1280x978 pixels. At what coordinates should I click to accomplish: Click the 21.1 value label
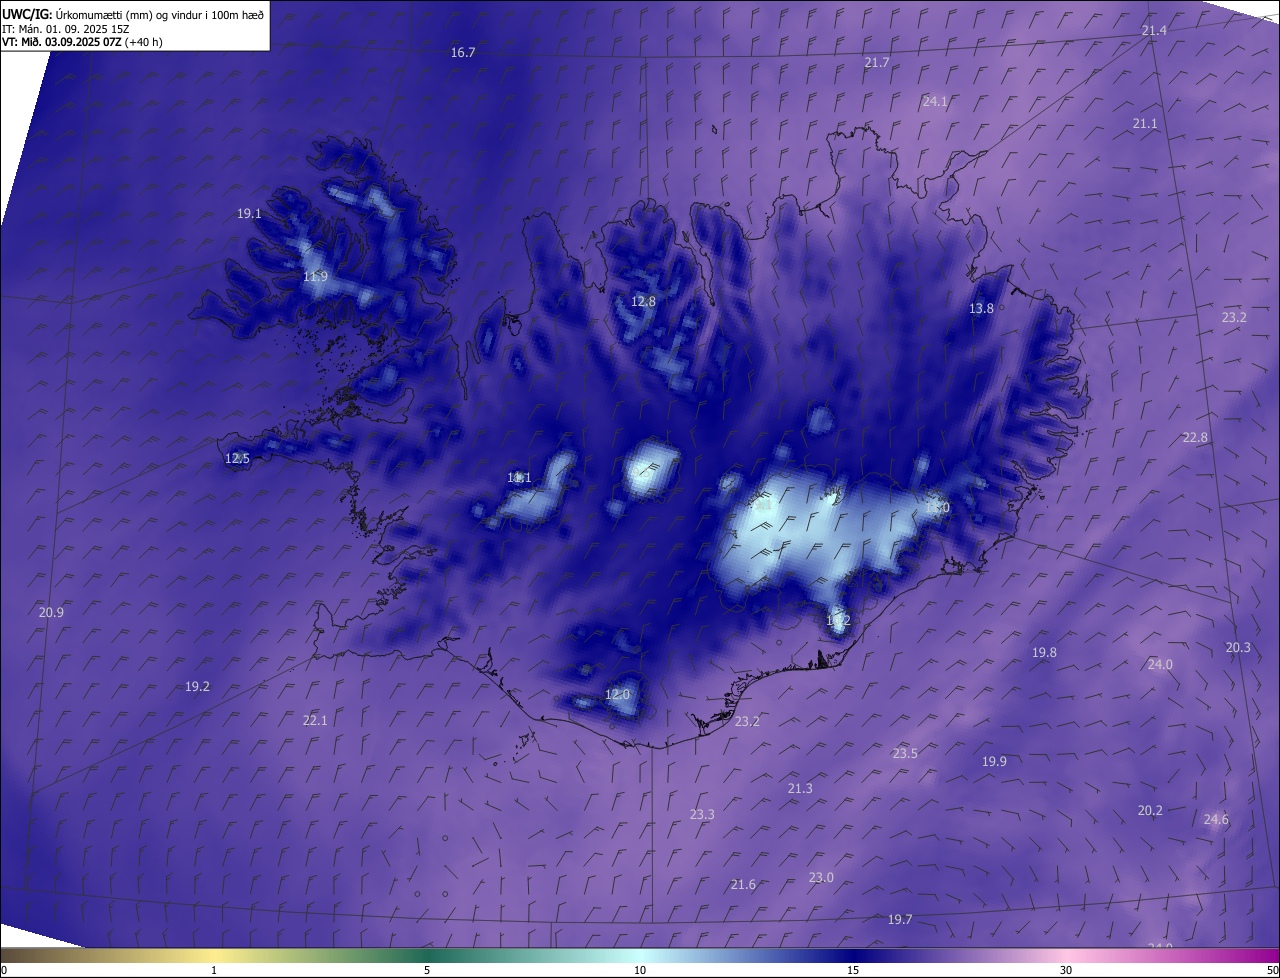(1145, 124)
